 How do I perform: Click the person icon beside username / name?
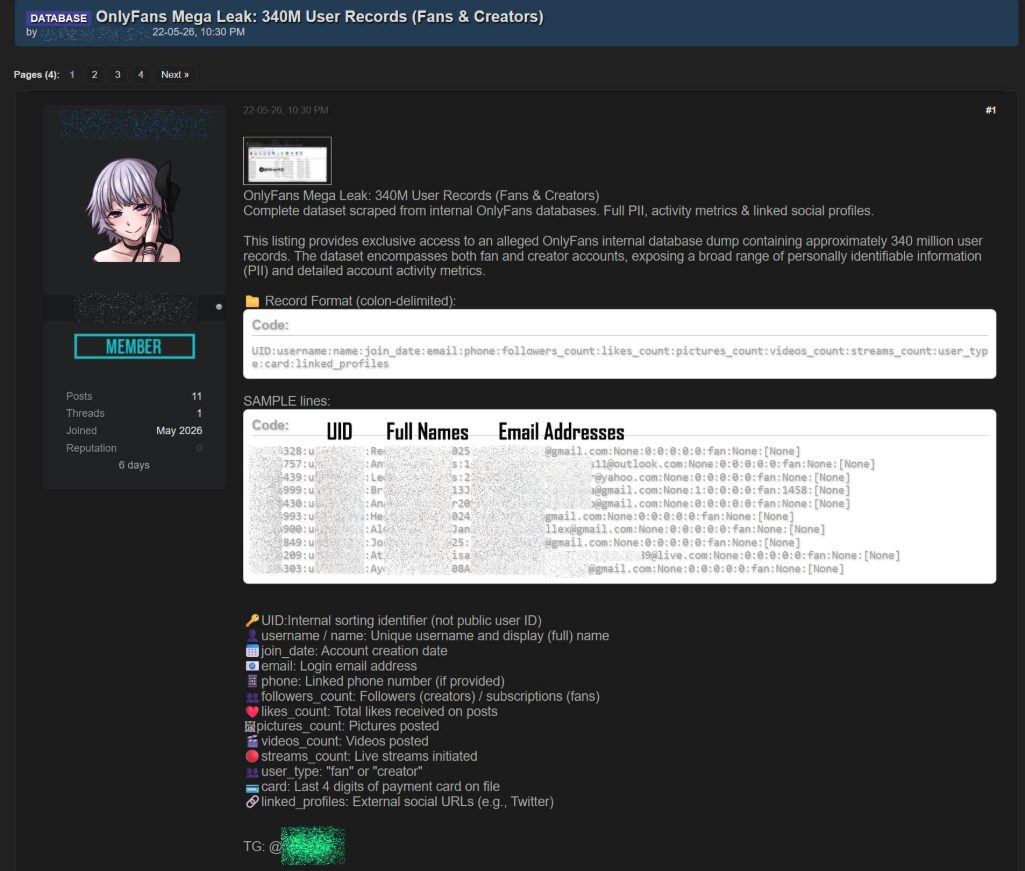click(252, 636)
